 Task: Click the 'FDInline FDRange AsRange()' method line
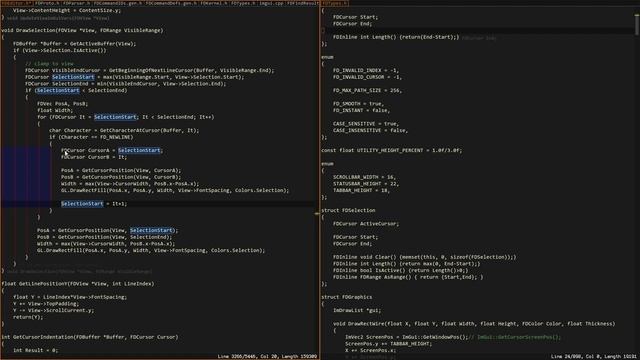408,277
